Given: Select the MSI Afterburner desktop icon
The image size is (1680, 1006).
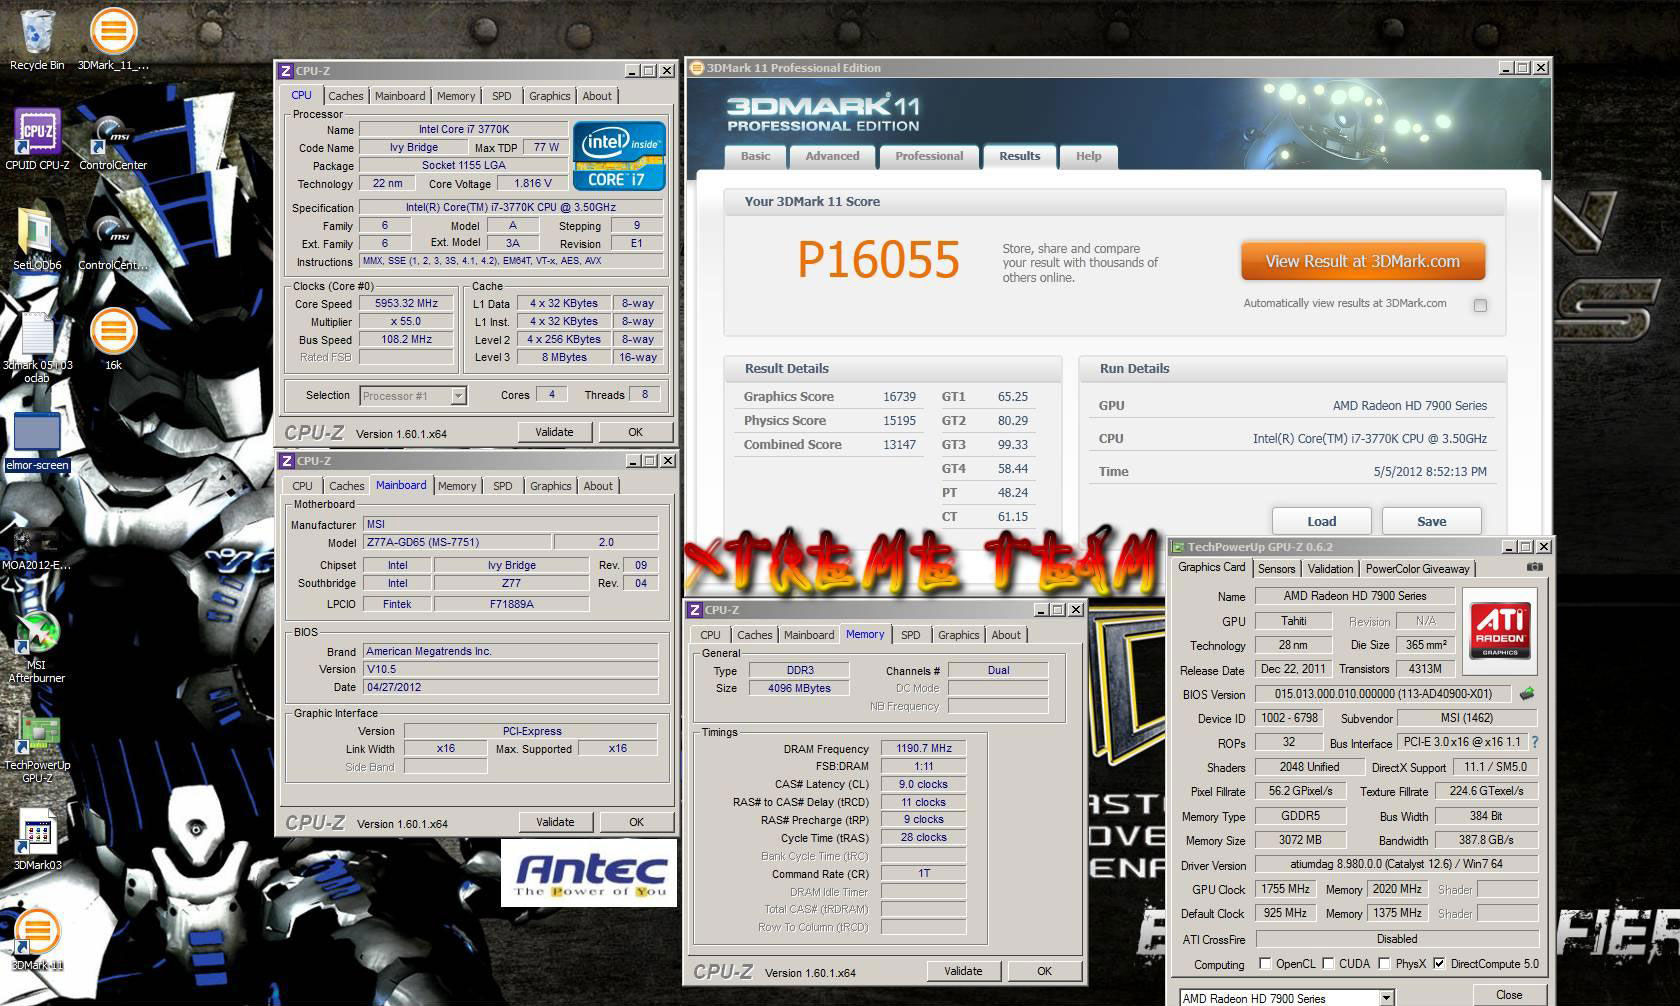Looking at the screenshot, I should (37, 648).
